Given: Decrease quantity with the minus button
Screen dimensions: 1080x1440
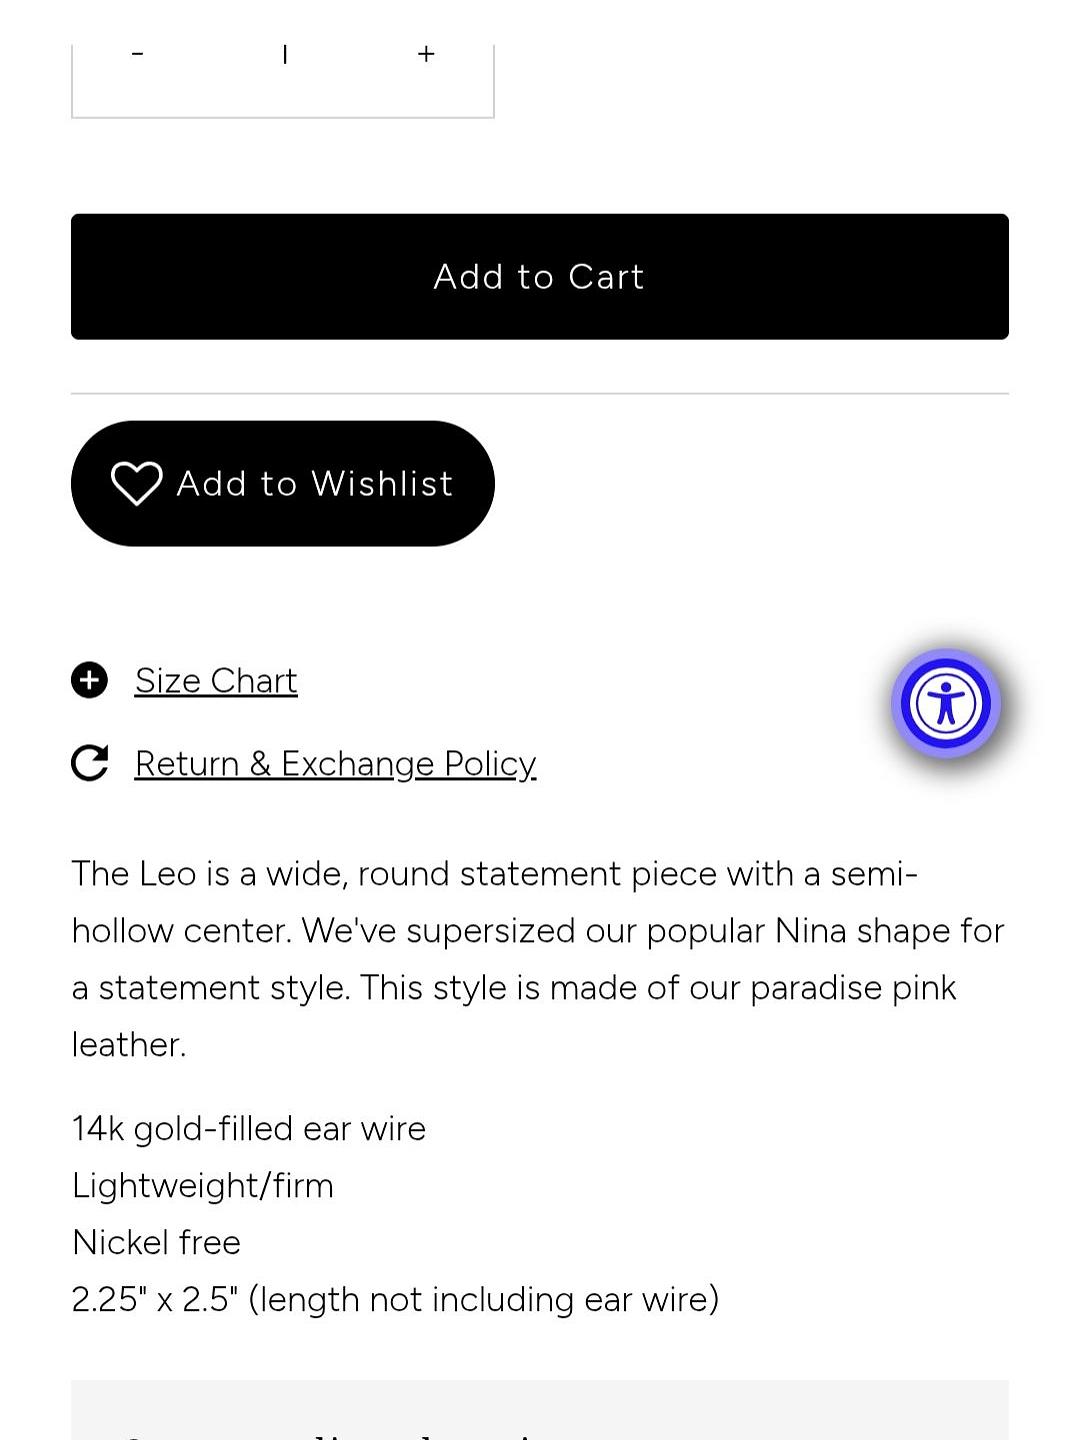Looking at the screenshot, I should pos(138,55).
